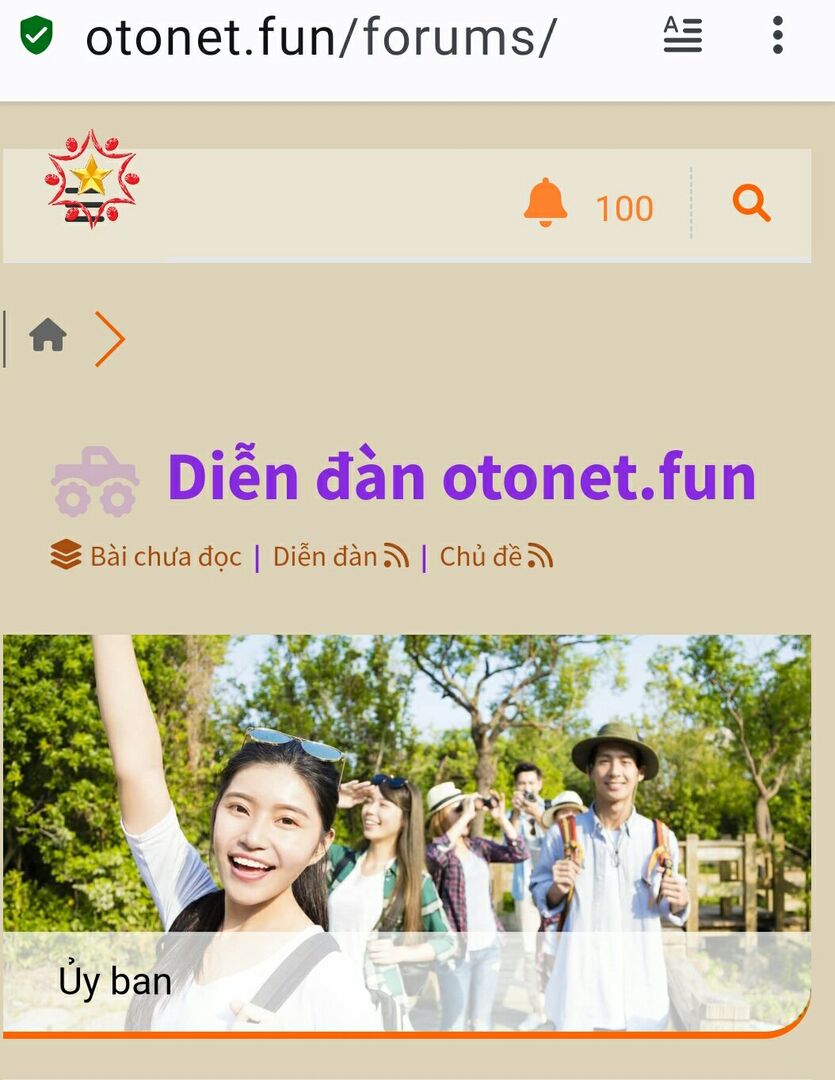Viewport: 835px width, 1080px height.
Task: Open the browser three-dot menu
Action: (777, 35)
